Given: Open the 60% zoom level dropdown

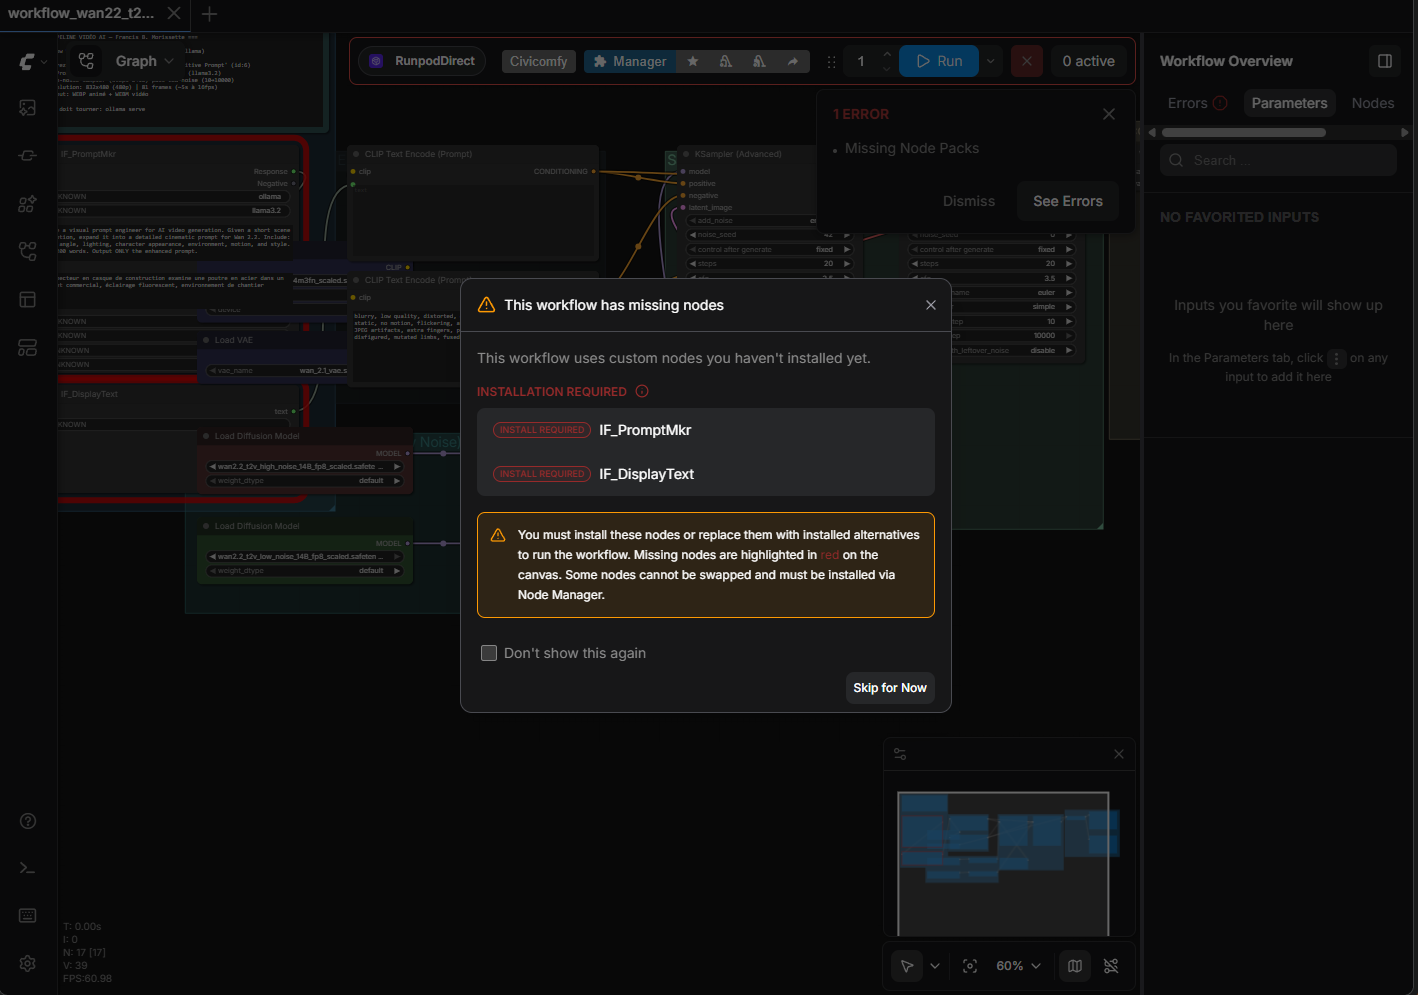Looking at the screenshot, I should point(1018,966).
